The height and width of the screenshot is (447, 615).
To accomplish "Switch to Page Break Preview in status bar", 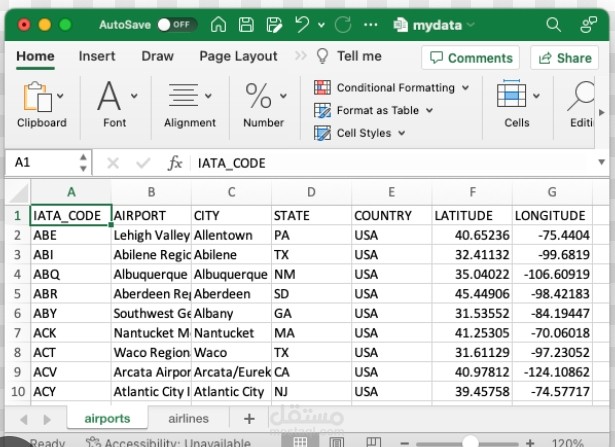I will [x=373, y=442].
